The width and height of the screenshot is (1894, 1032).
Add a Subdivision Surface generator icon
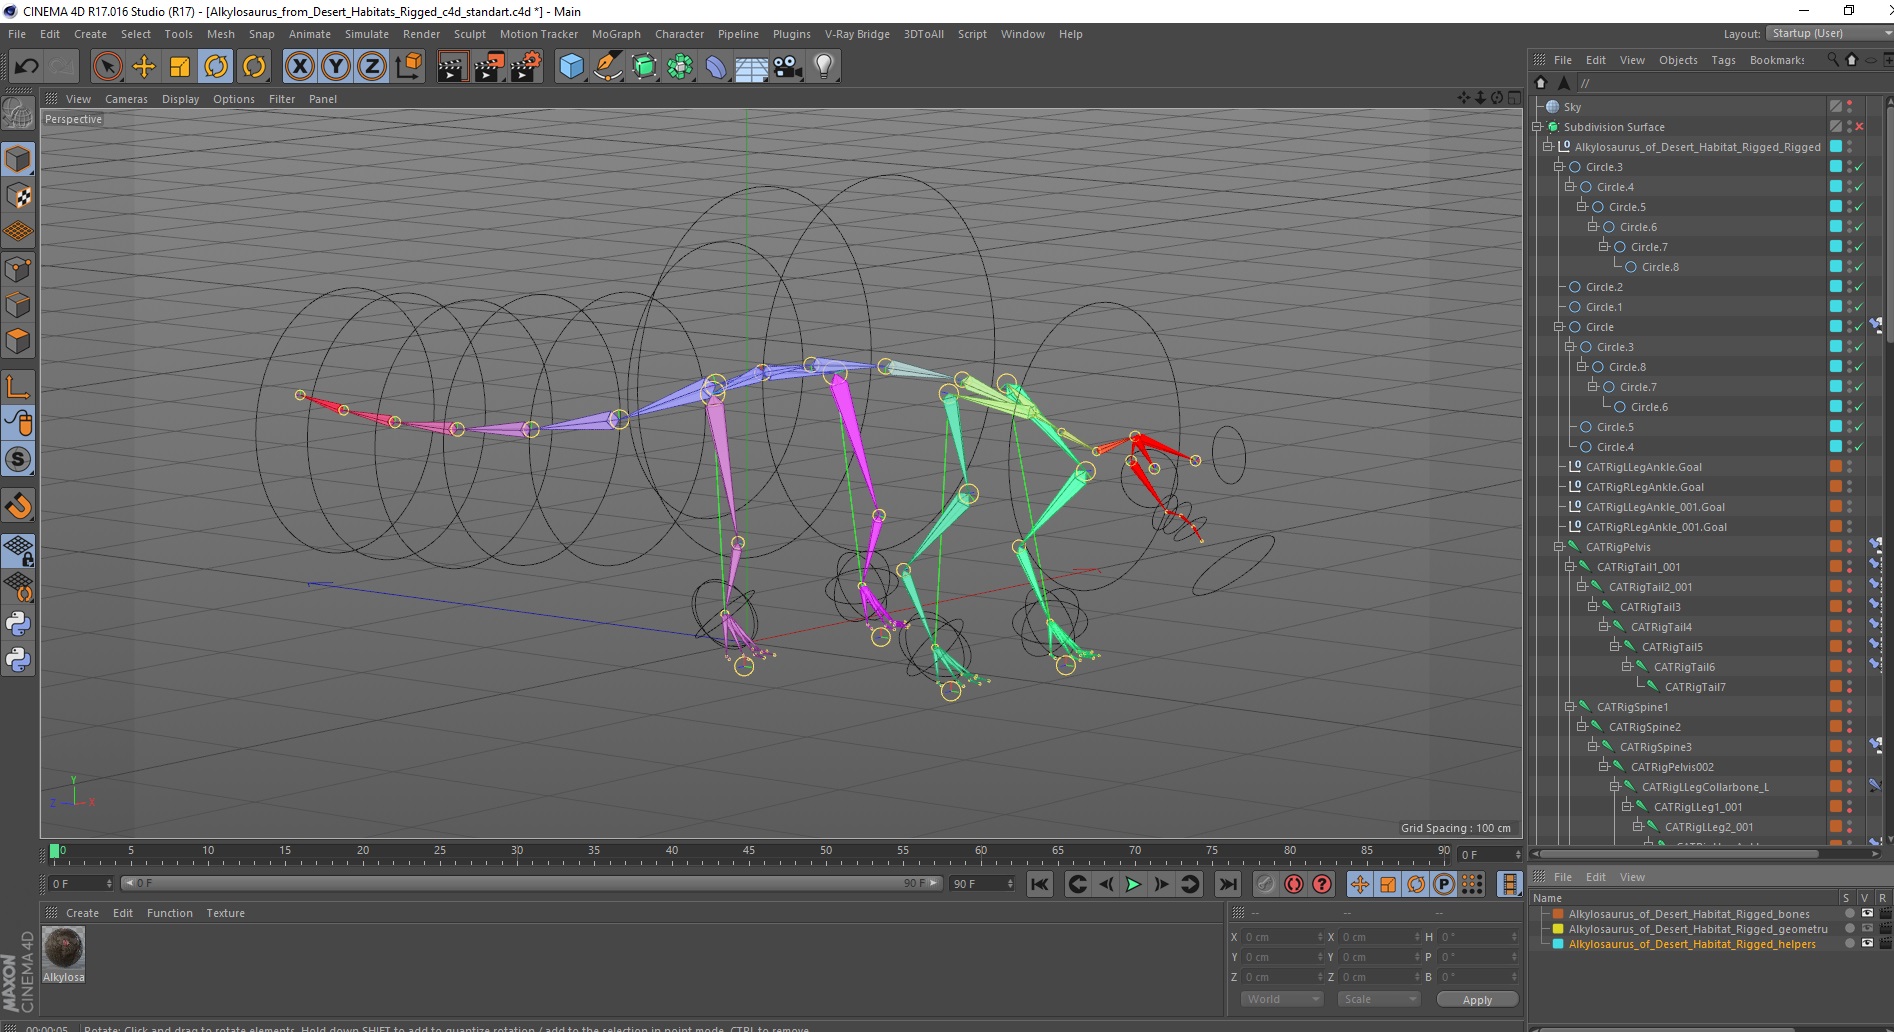click(644, 67)
